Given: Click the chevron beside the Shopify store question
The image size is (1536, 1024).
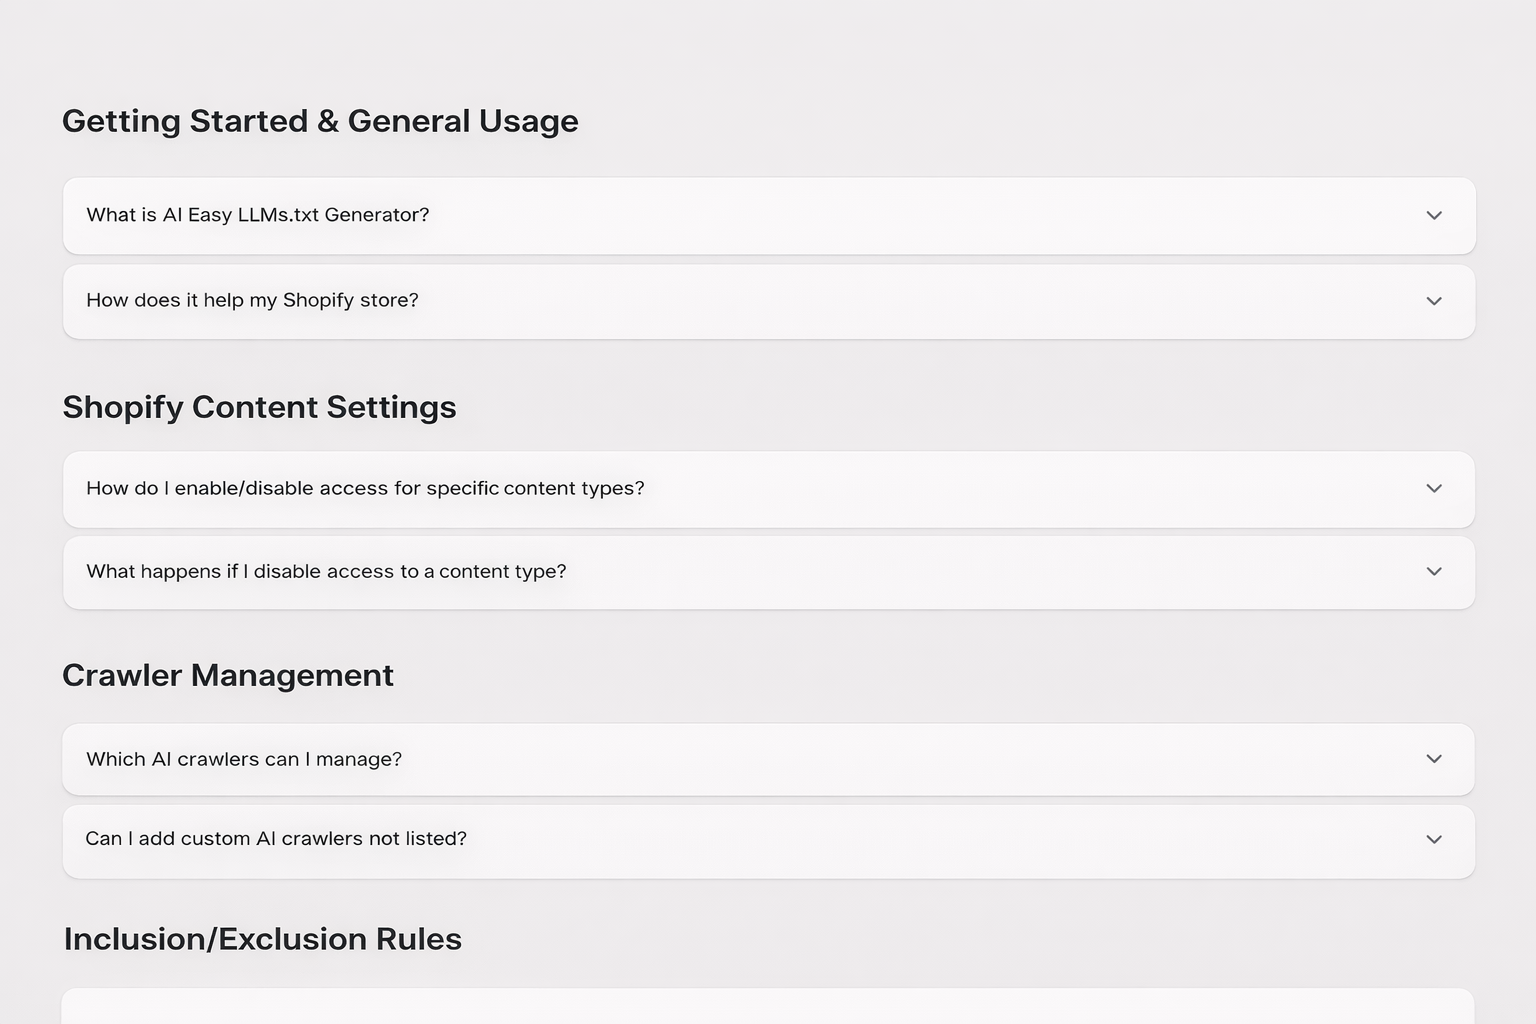Looking at the screenshot, I should pos(1434,300).
